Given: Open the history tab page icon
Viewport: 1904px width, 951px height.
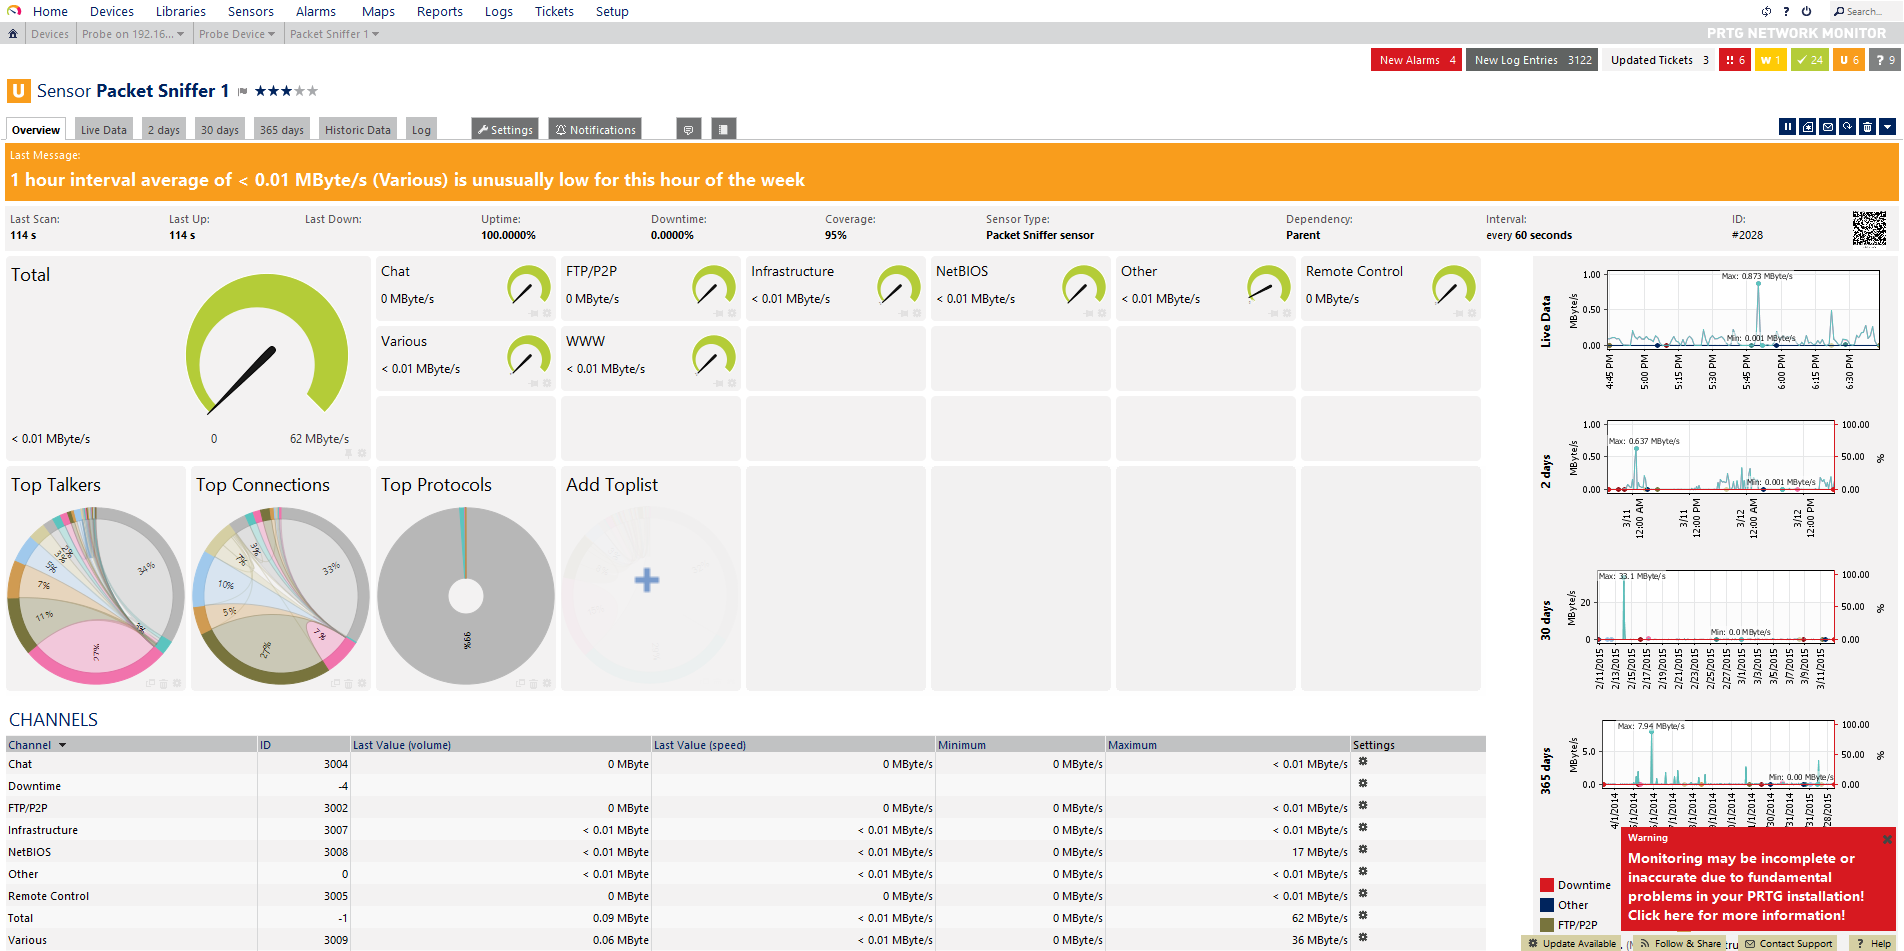Looking at the screenshot, I should point(724,129).
